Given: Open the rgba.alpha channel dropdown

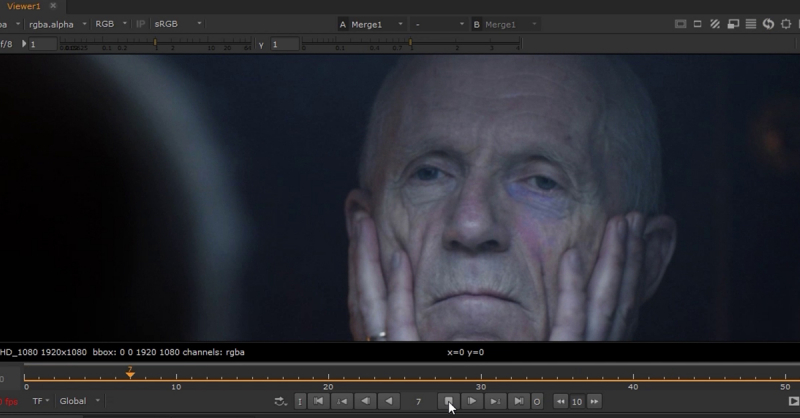Looking at the screenshot, I should click(x=57, y=24).
